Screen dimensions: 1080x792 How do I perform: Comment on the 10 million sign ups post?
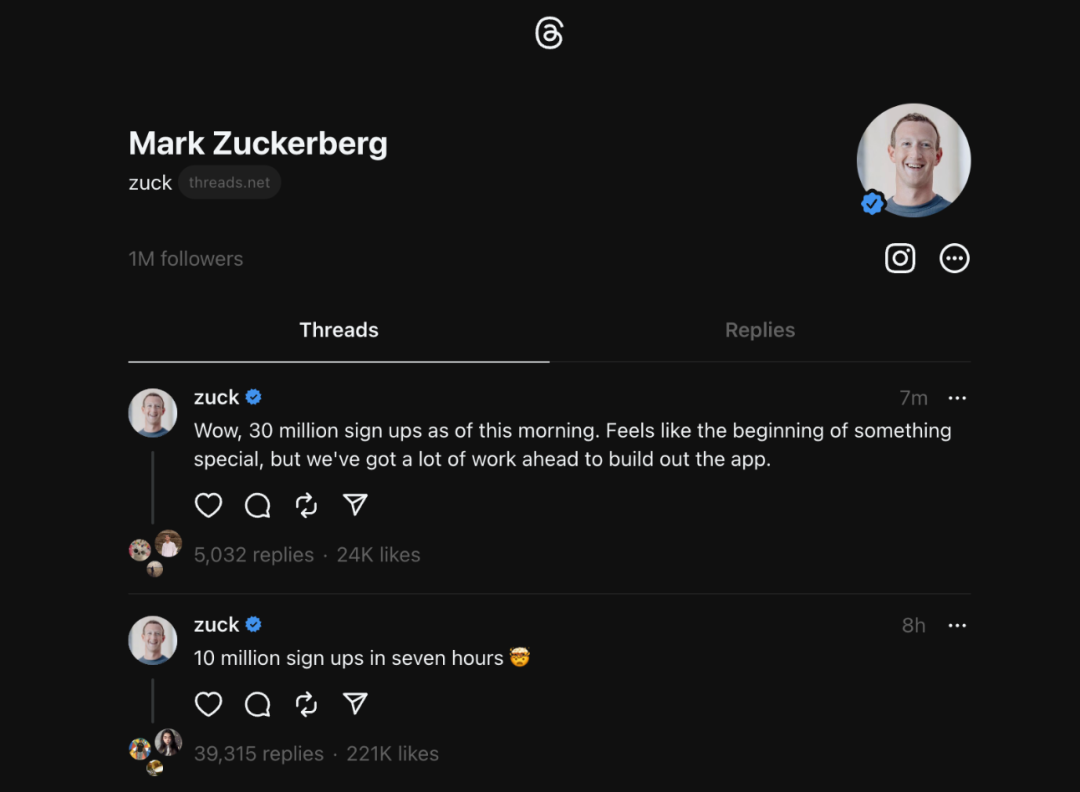pyautogui.click(x=258, y=705)
